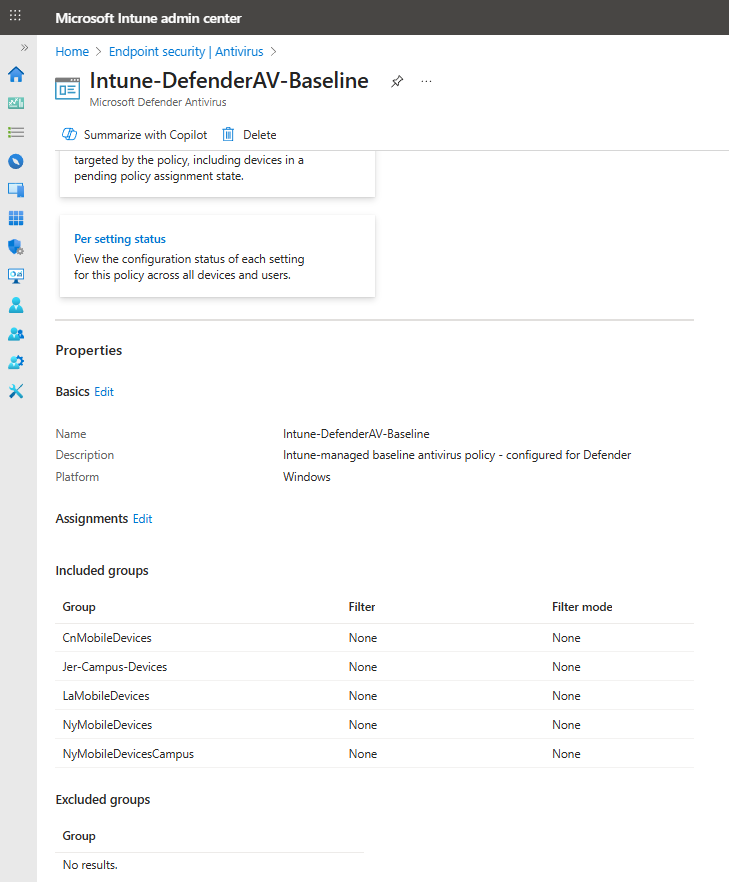This screenshot has width=729, height=882.
Task: Click Filter mode None for Jer-Campus-Devices
Action: (x=566, y=667)
